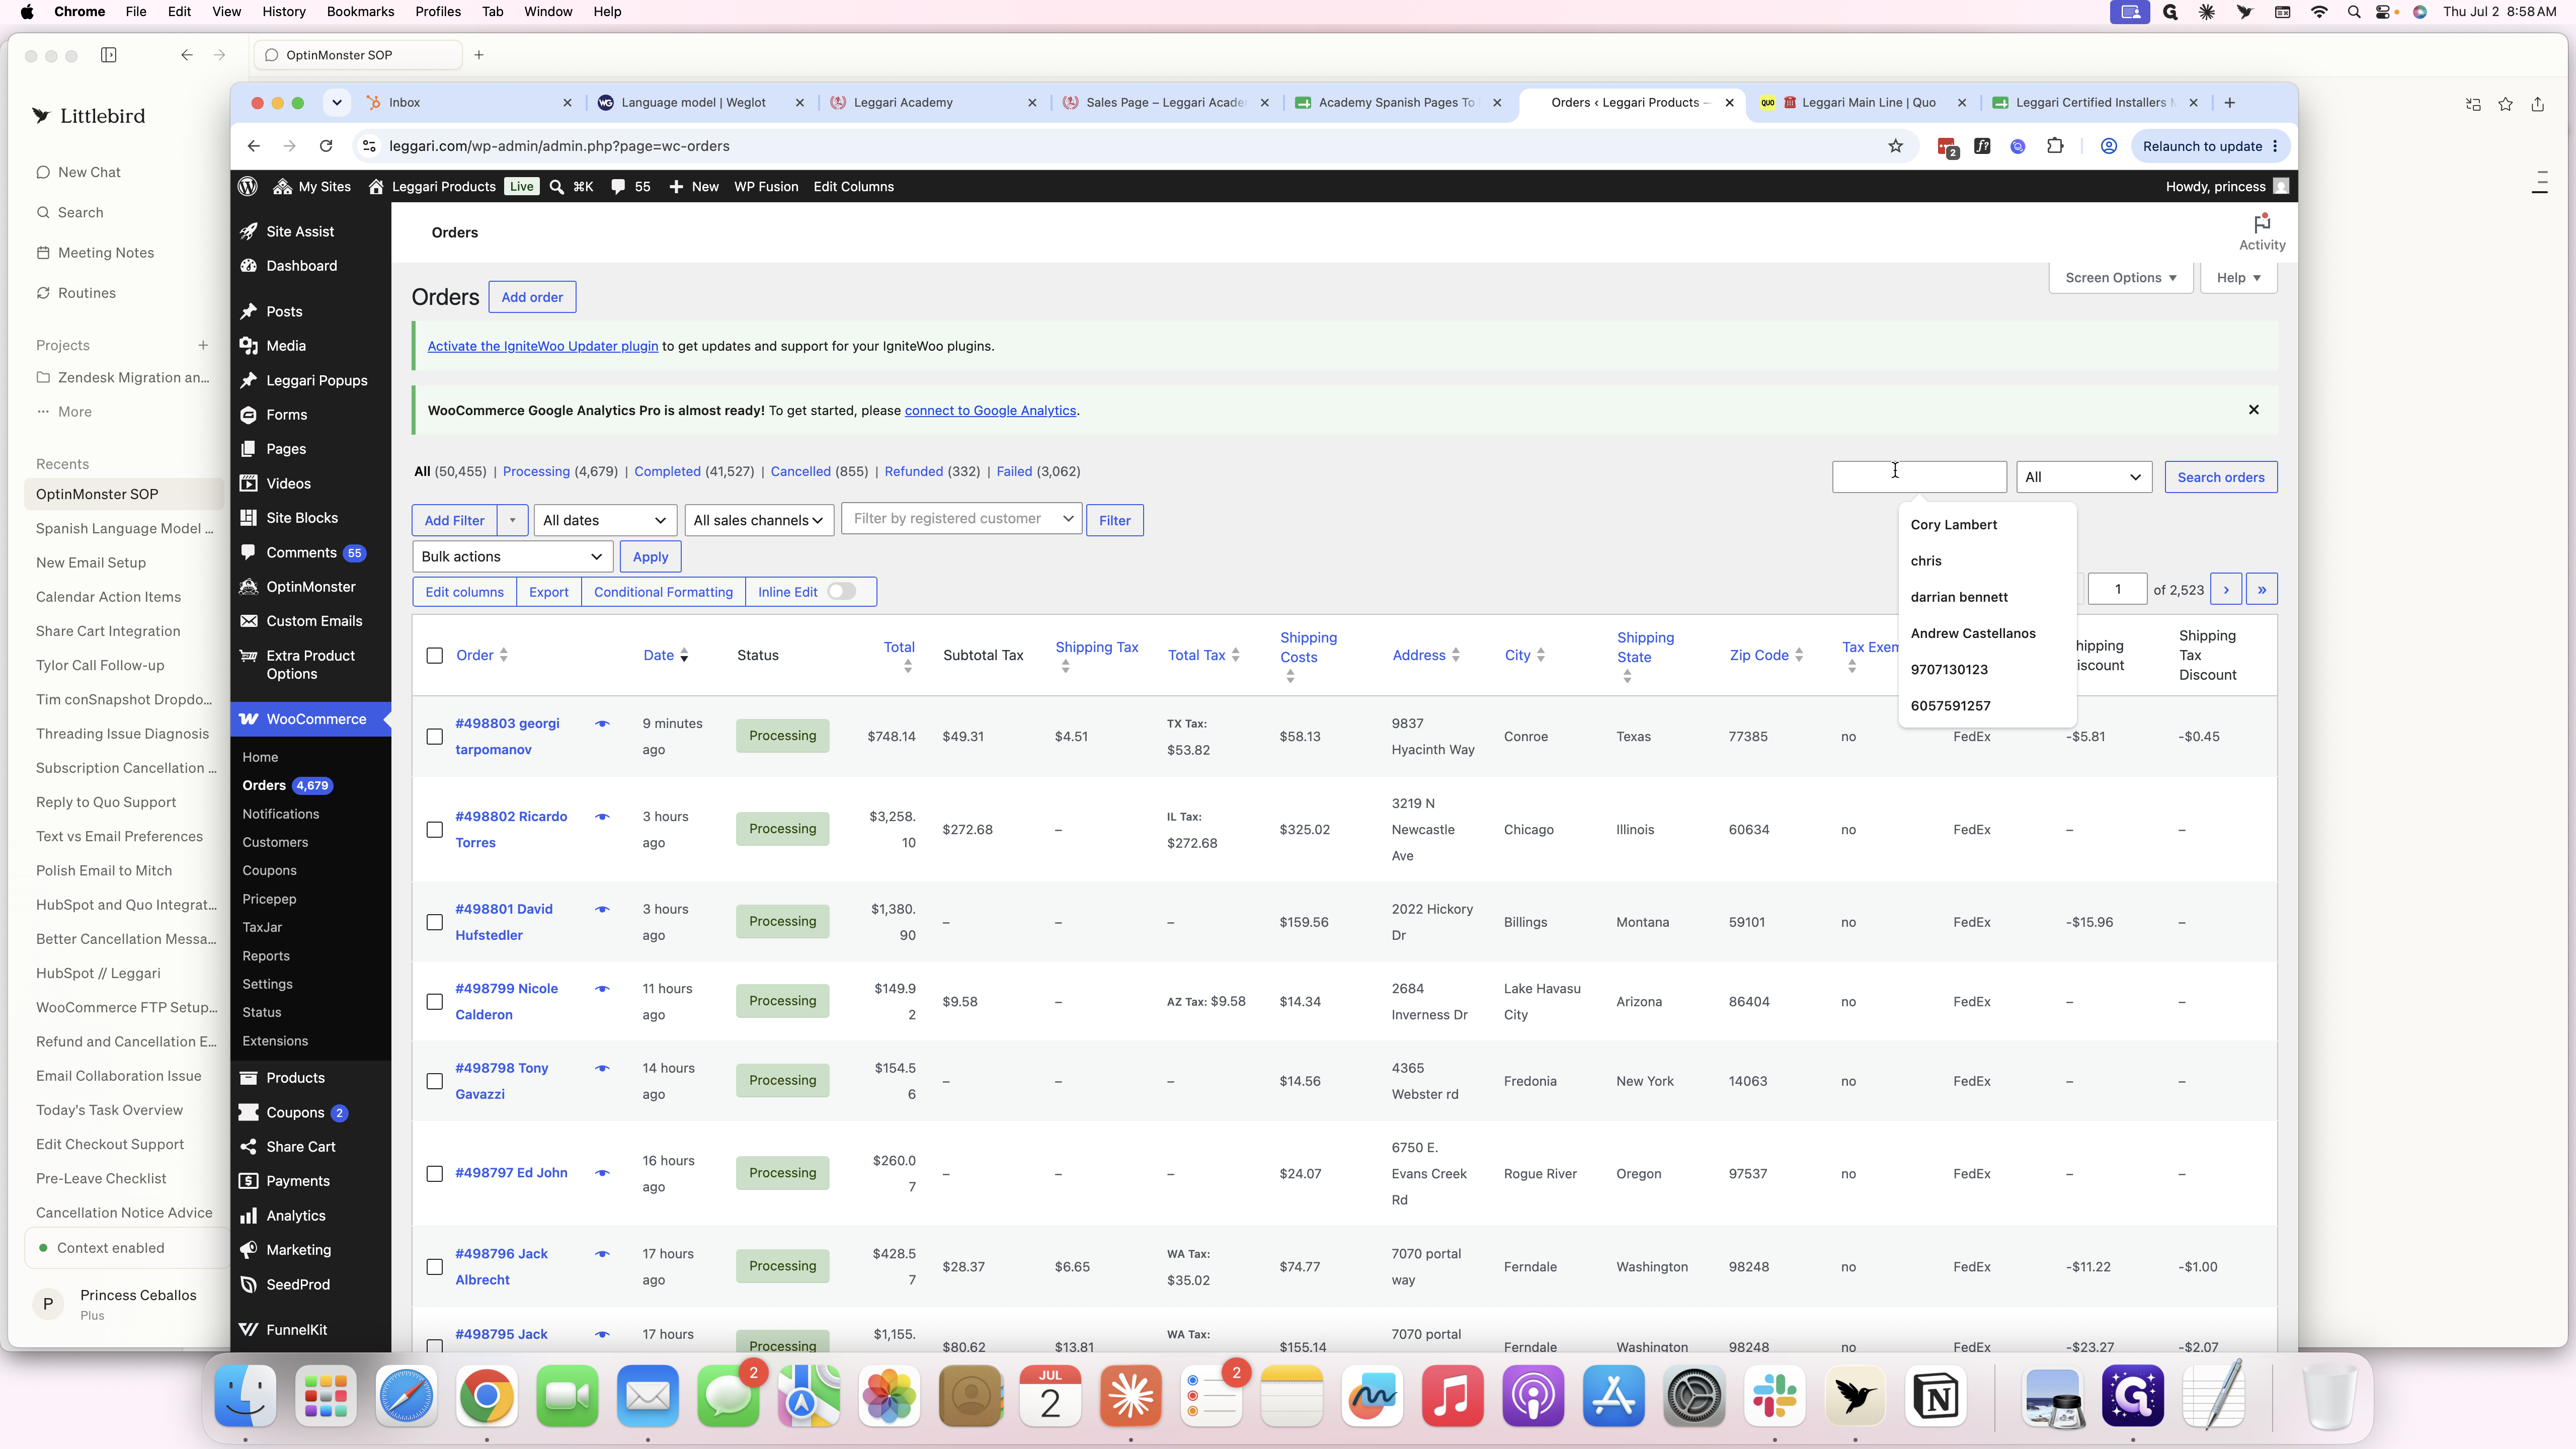Open the OptinMonster icon in WordPress sidebar
Screen dimensions: 2576x1449
[248, 587]
